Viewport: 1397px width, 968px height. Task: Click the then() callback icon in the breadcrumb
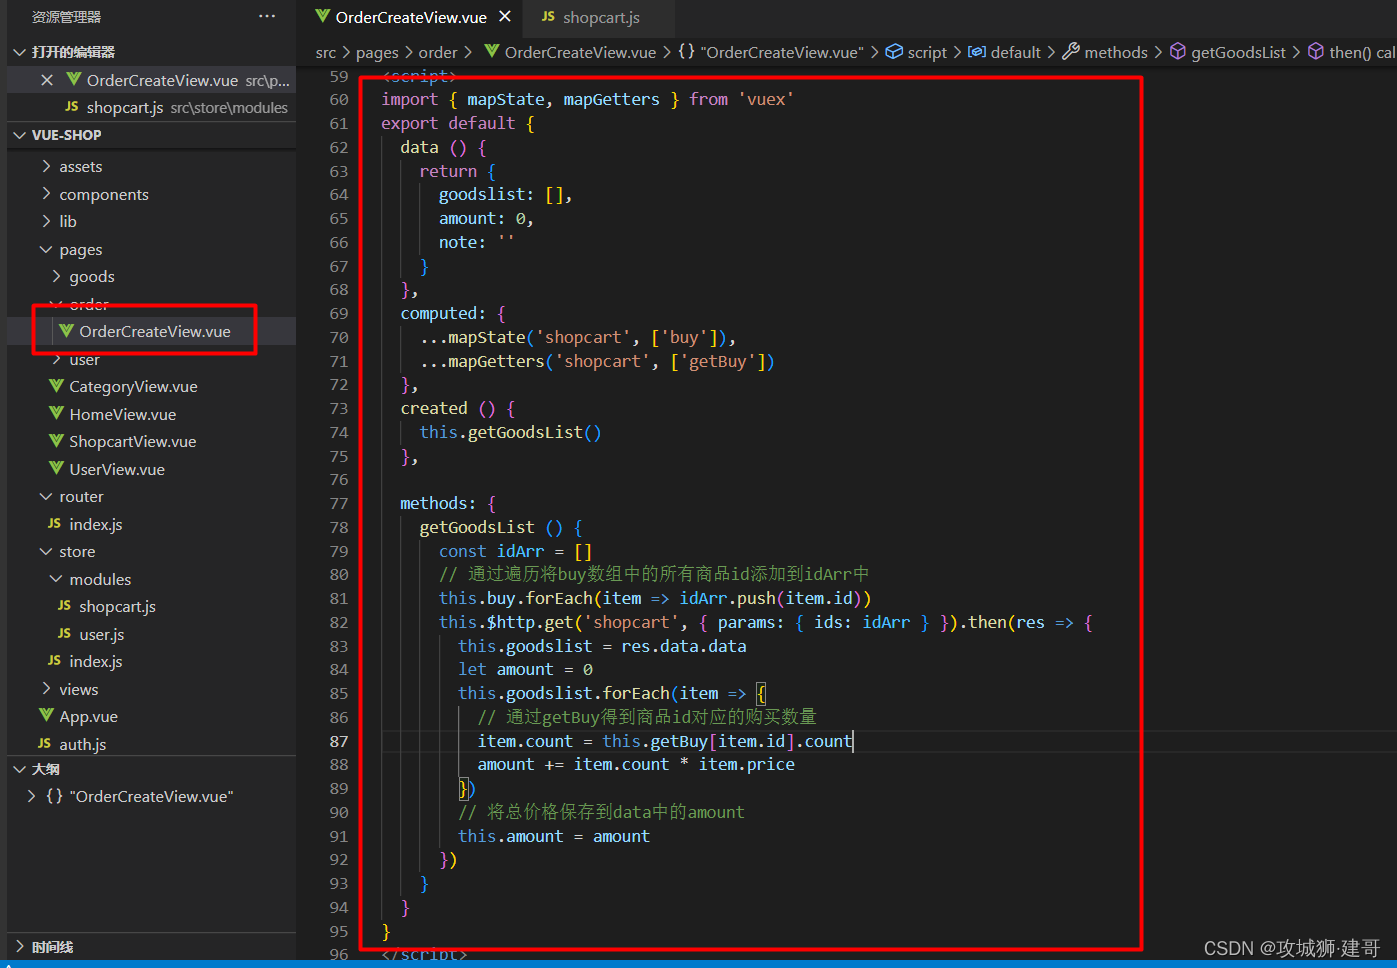(x=1316, y=52)
